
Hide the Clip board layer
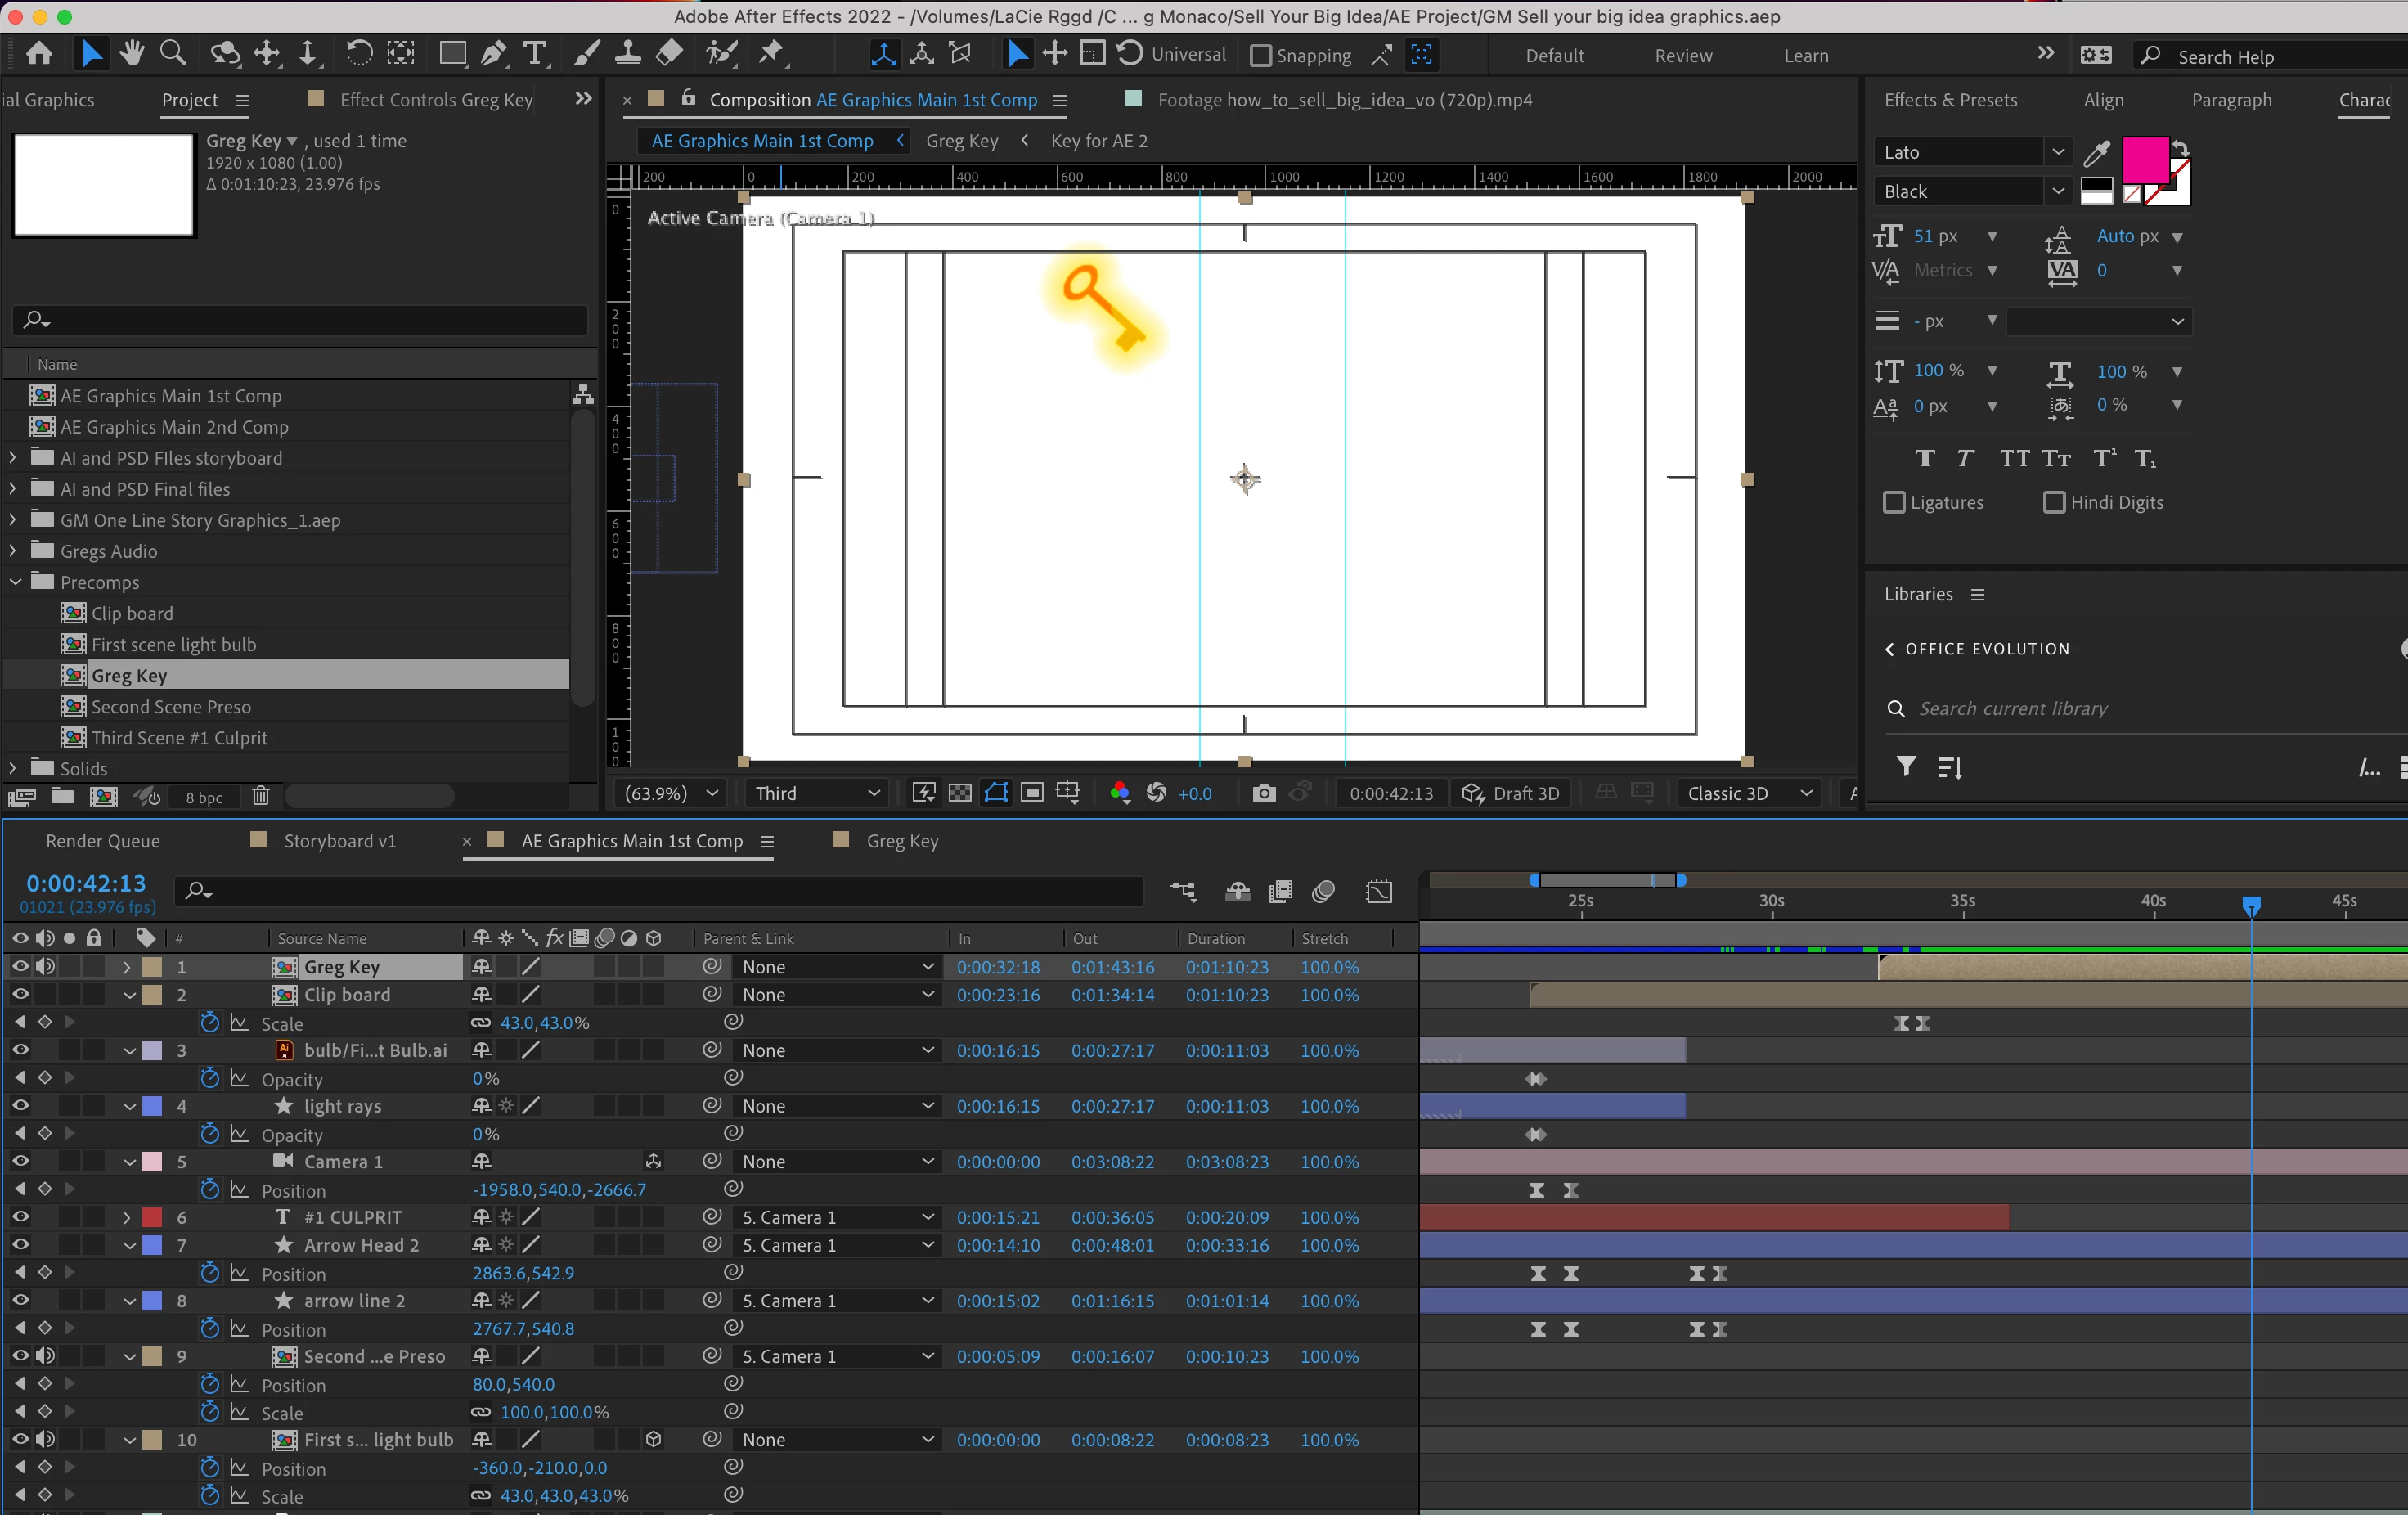coord(20,994)
